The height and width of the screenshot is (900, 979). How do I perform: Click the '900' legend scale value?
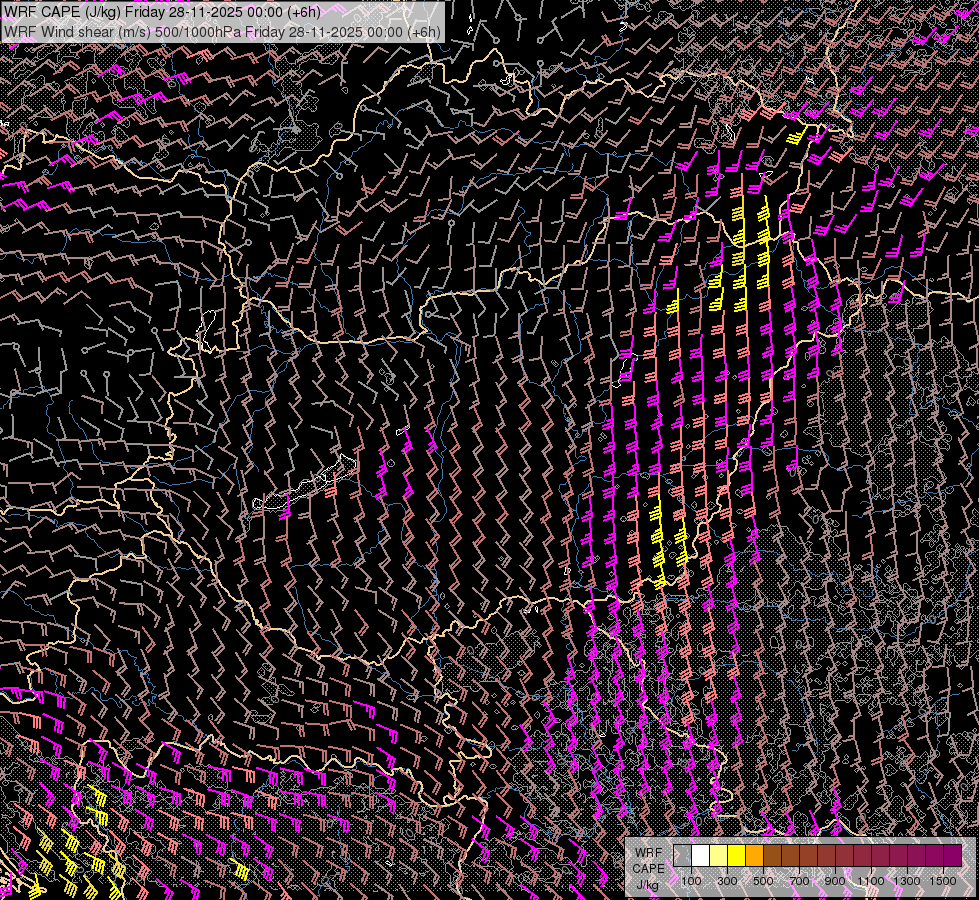pos(835,881)
